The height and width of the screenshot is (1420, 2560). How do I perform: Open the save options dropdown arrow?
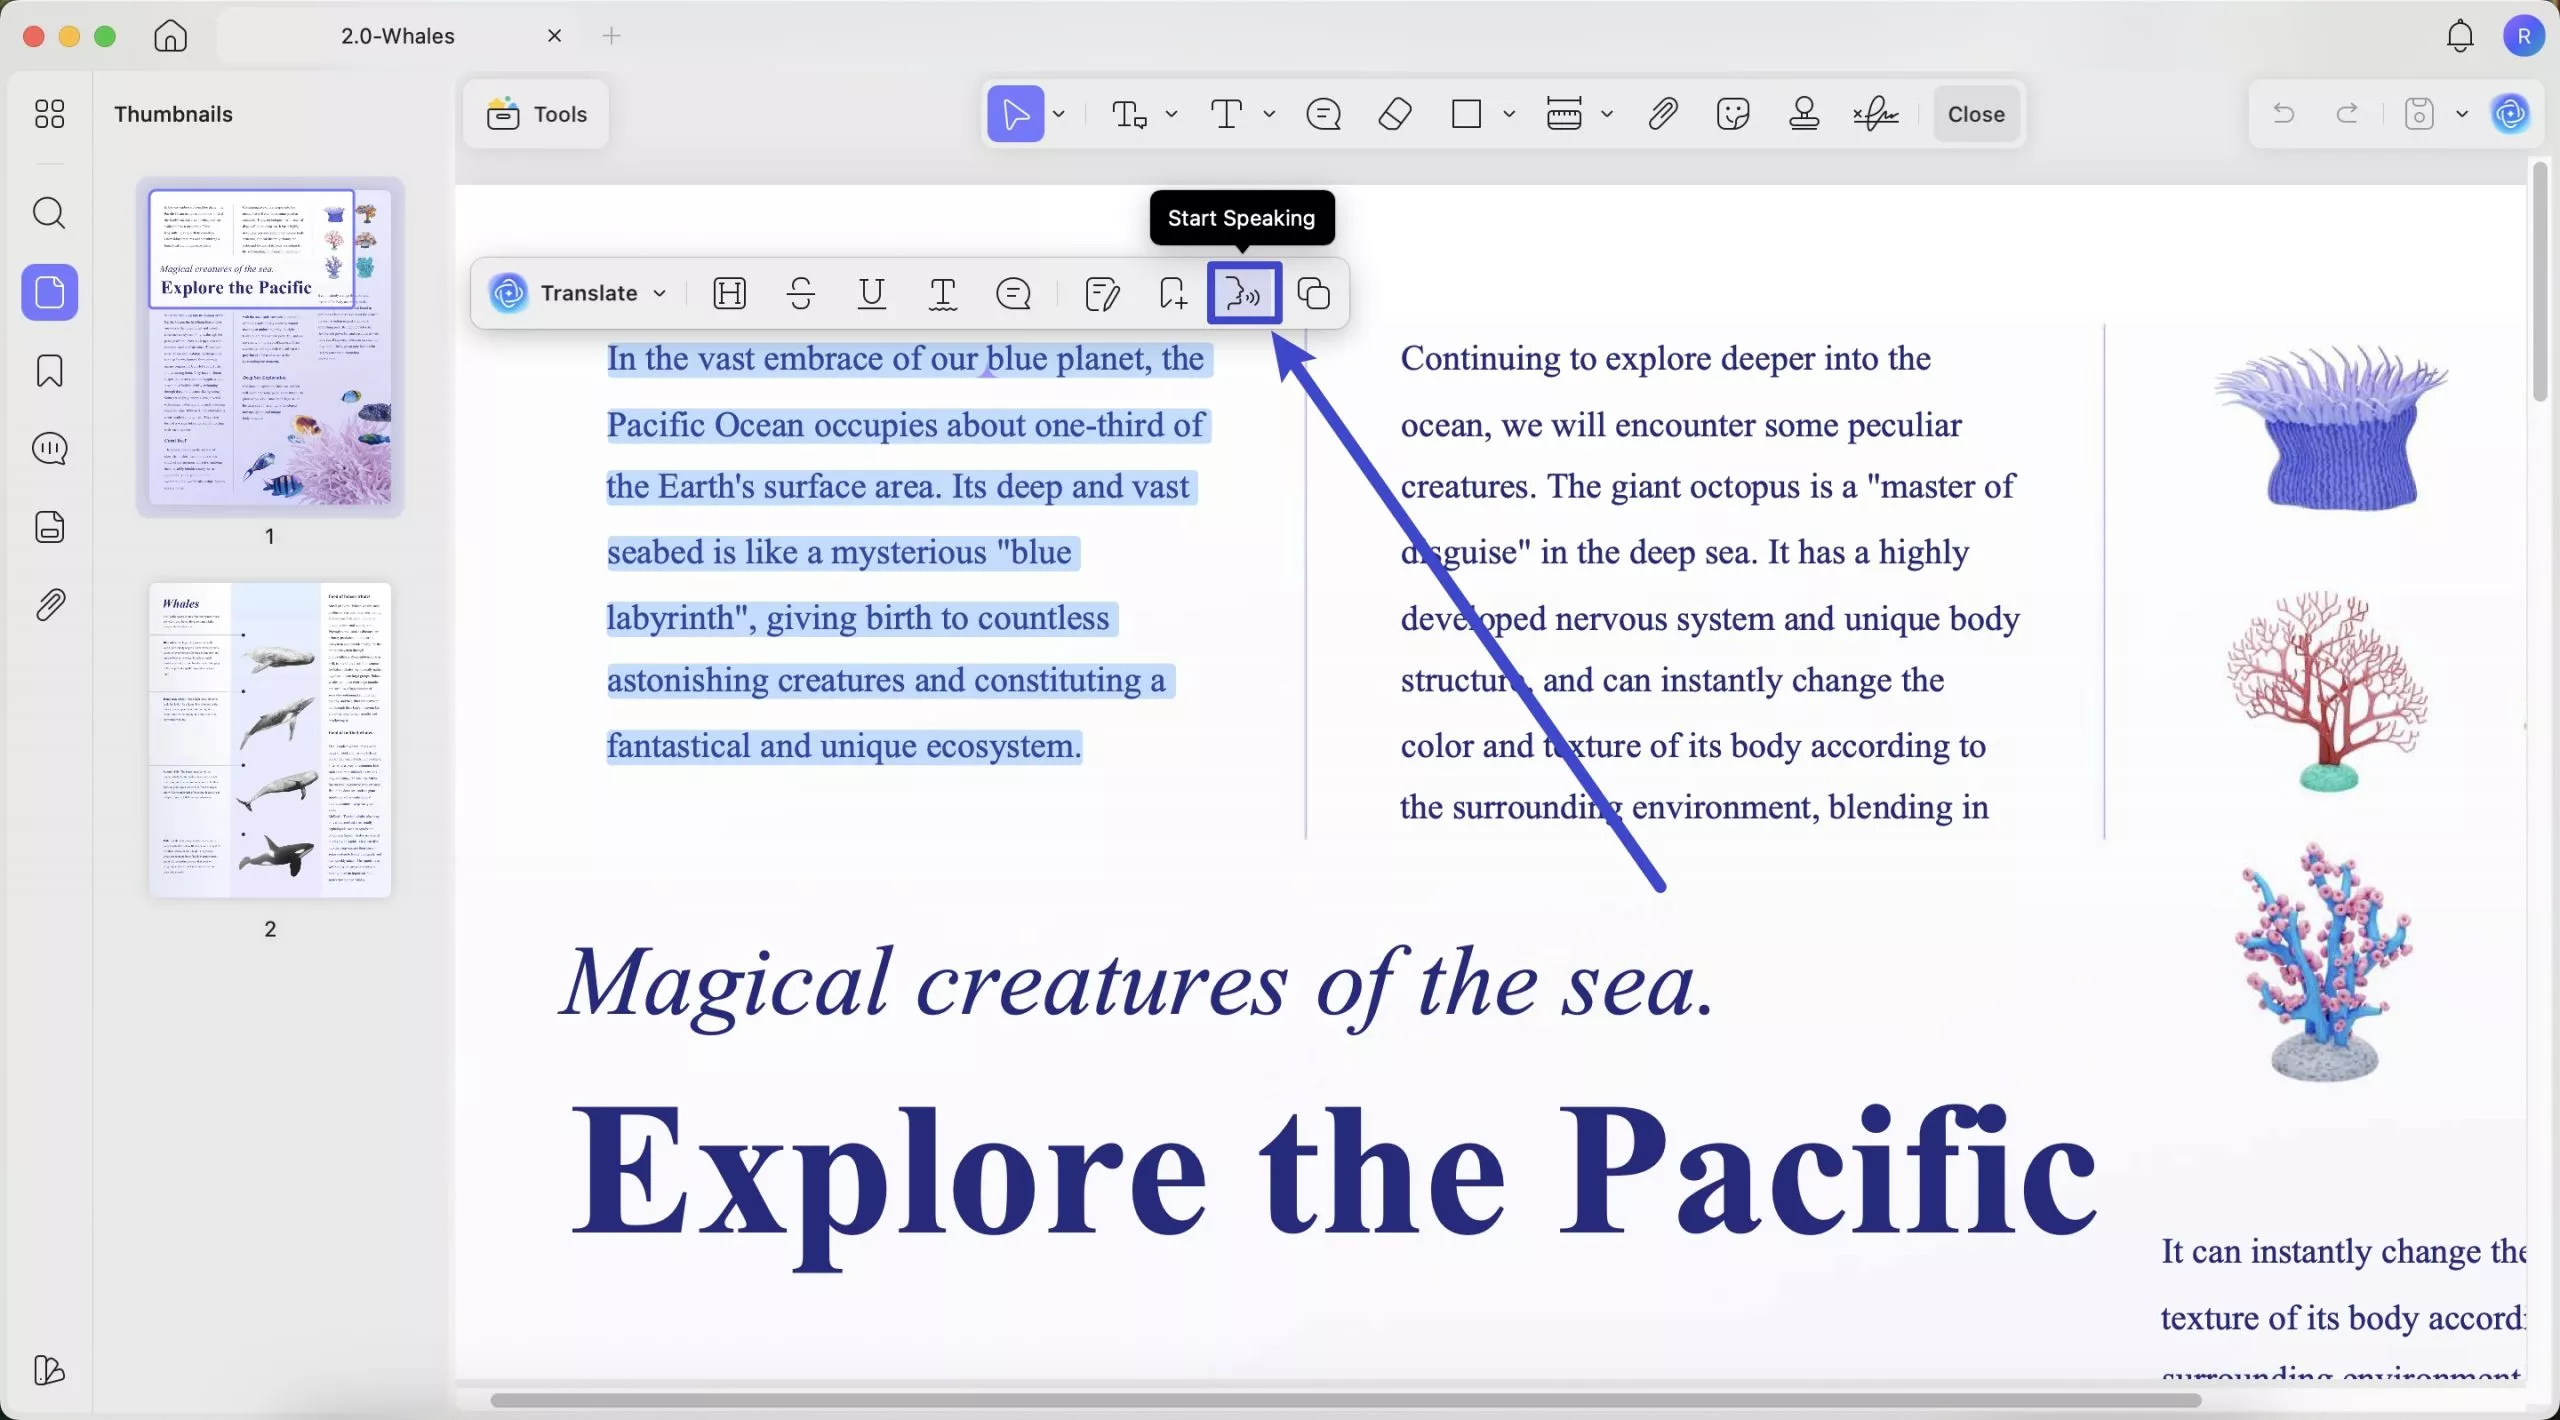pos(2462,114)
